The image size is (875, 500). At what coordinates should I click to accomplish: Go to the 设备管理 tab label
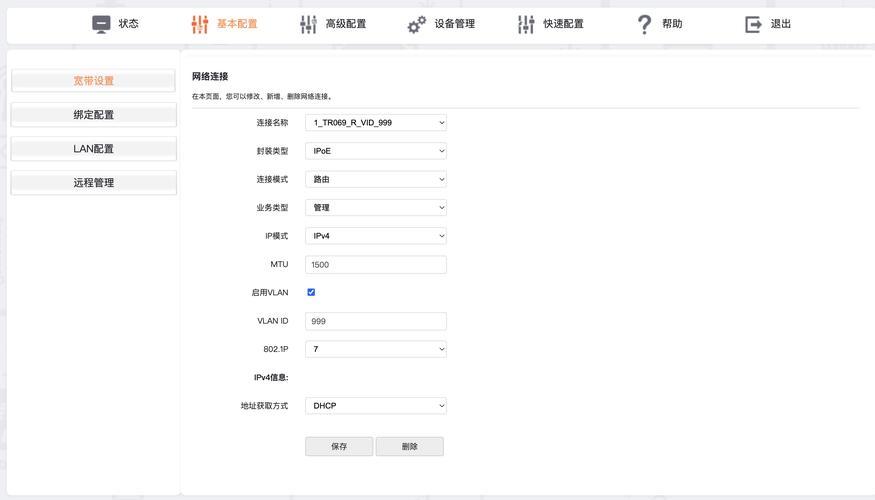(455, 23)
